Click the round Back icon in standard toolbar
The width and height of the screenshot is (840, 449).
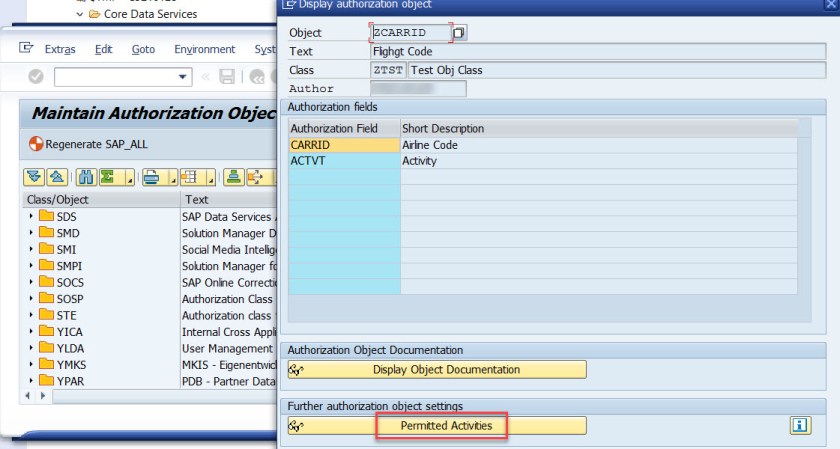point(257,77)
